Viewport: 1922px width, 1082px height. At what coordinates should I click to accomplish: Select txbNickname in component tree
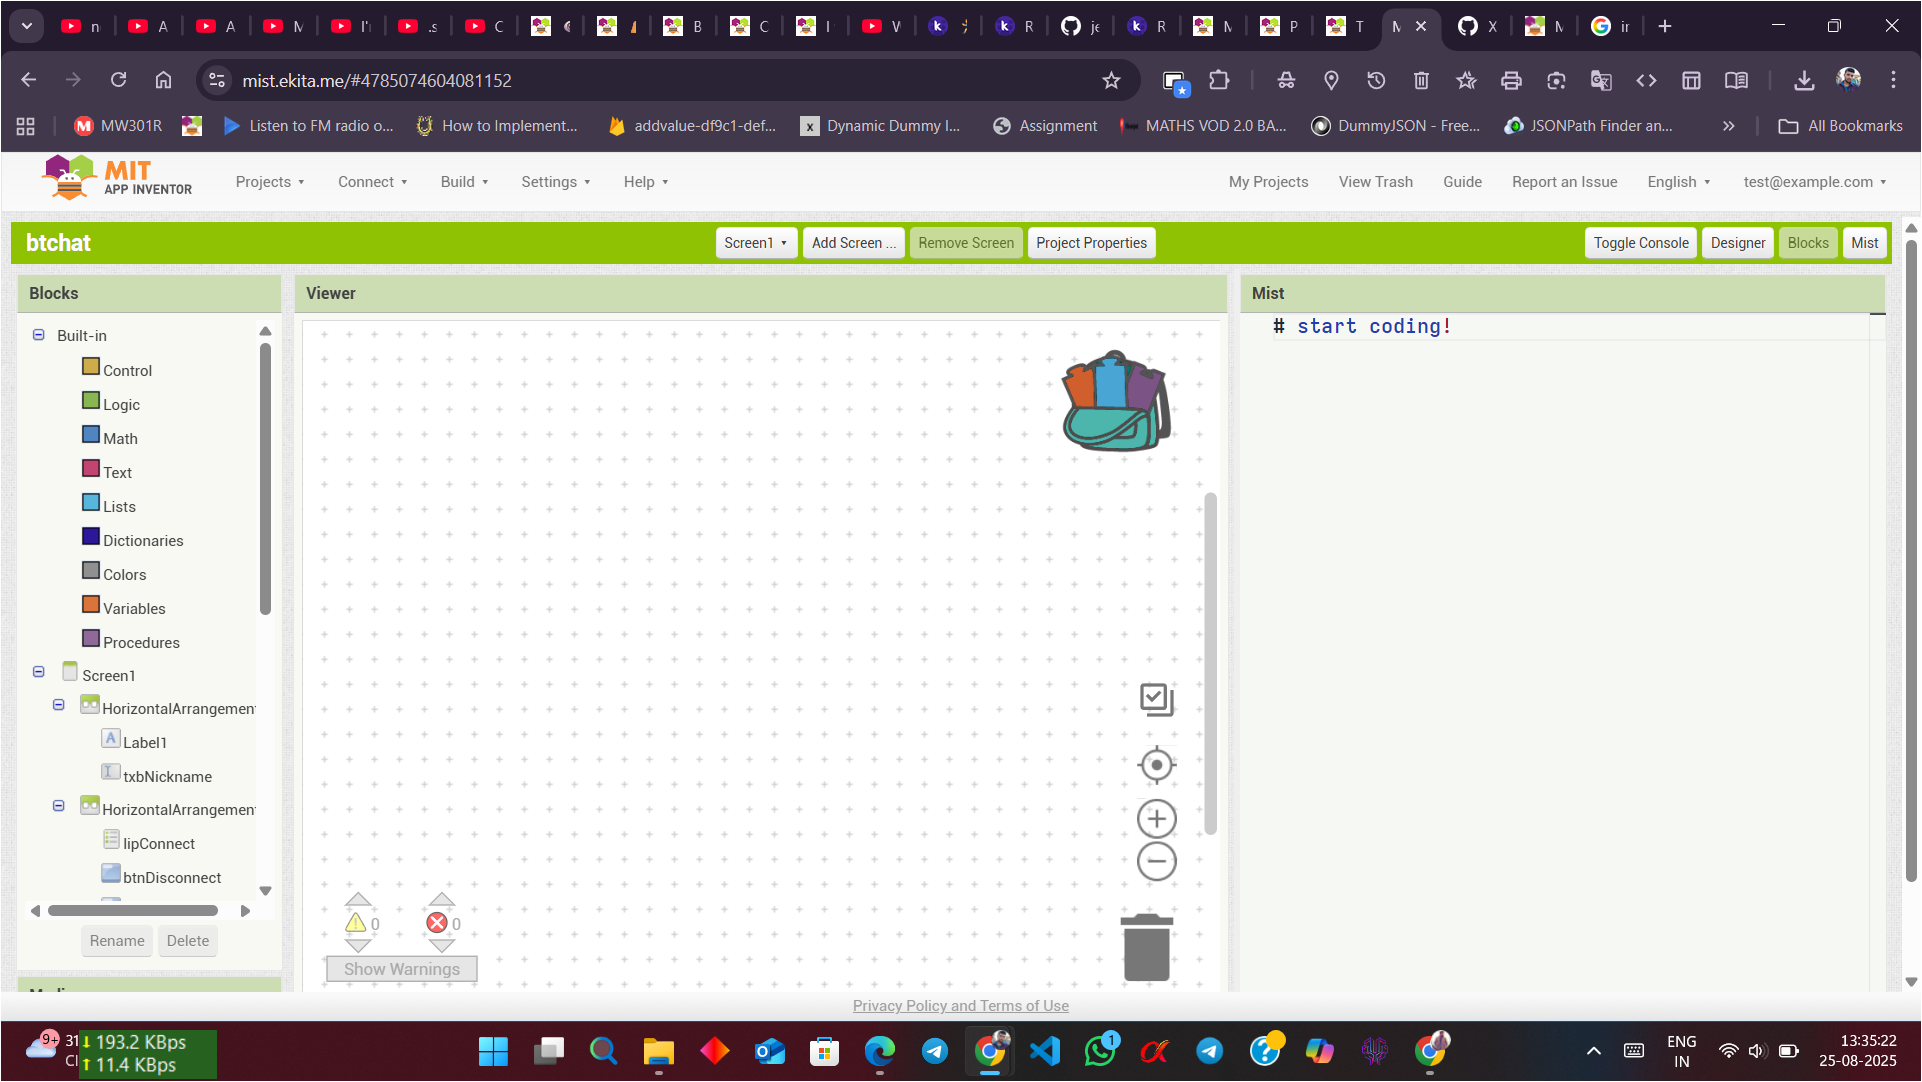167,776
